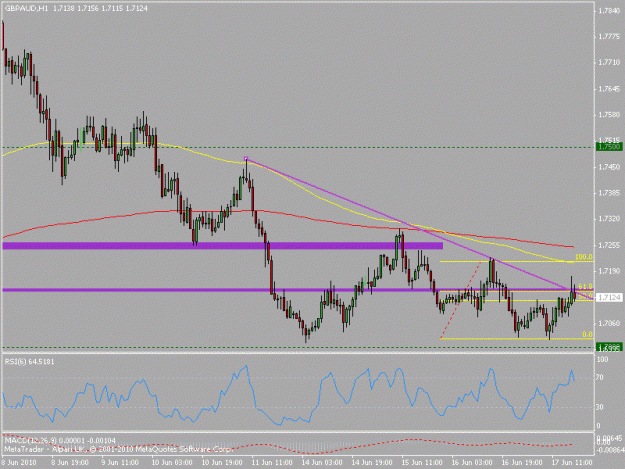
Task: Click the 8 Jun 2010 time axis label
Action: (19, 463)
